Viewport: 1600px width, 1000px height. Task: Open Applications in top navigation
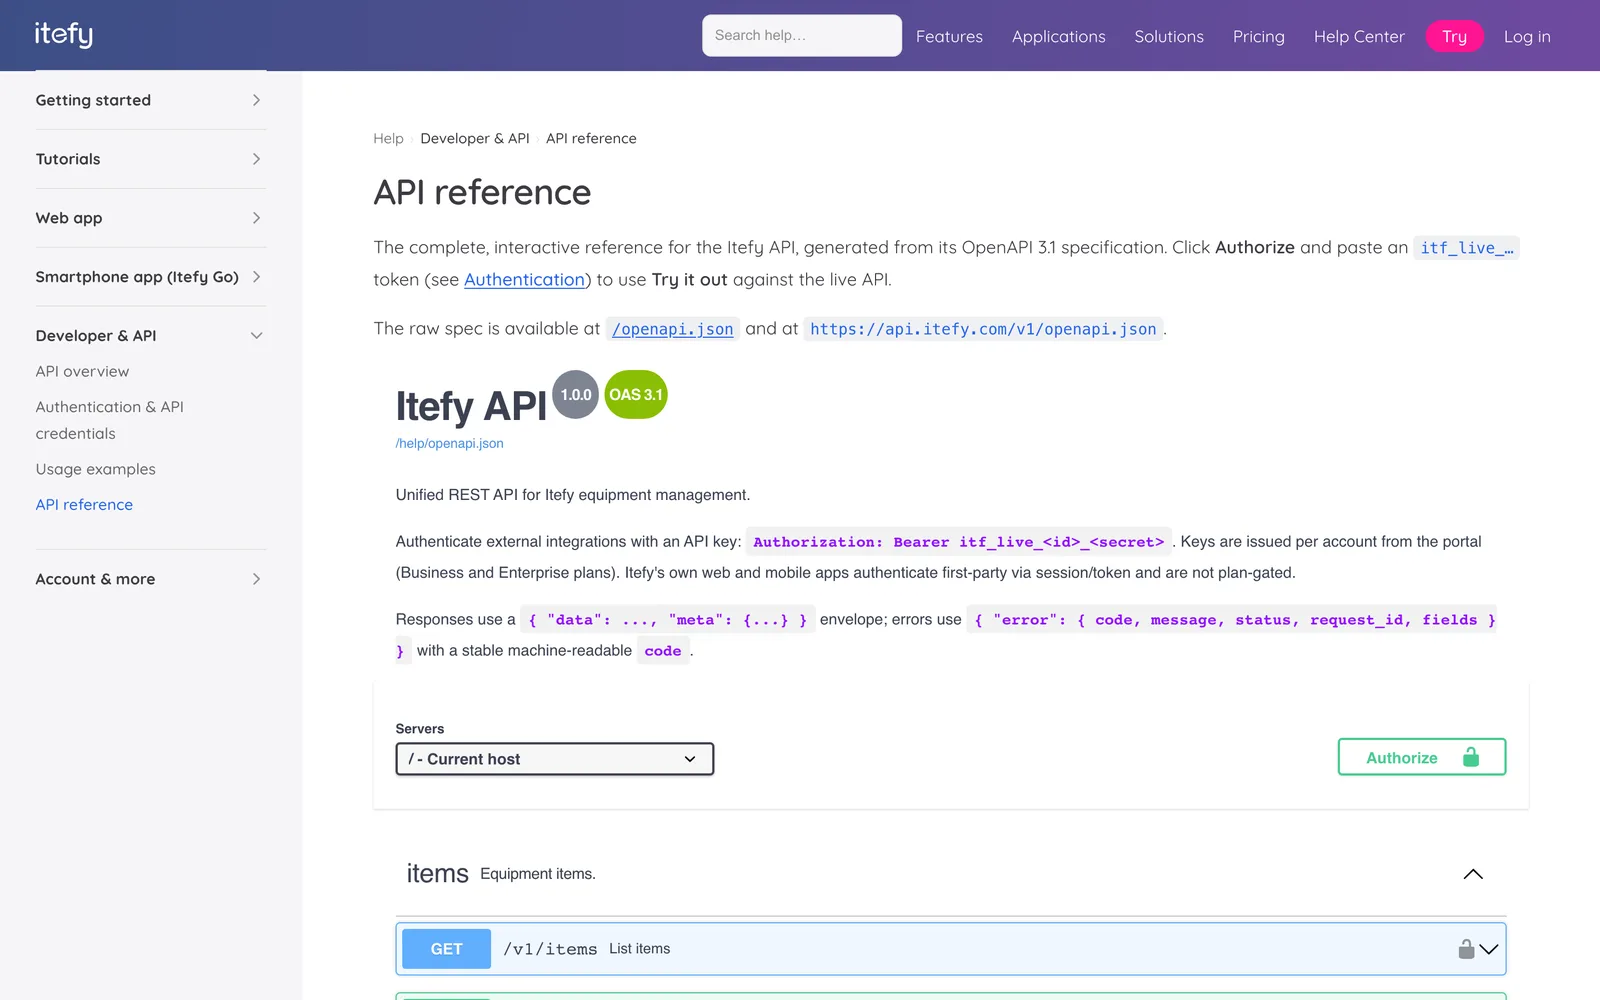(x=1059, y=36)
